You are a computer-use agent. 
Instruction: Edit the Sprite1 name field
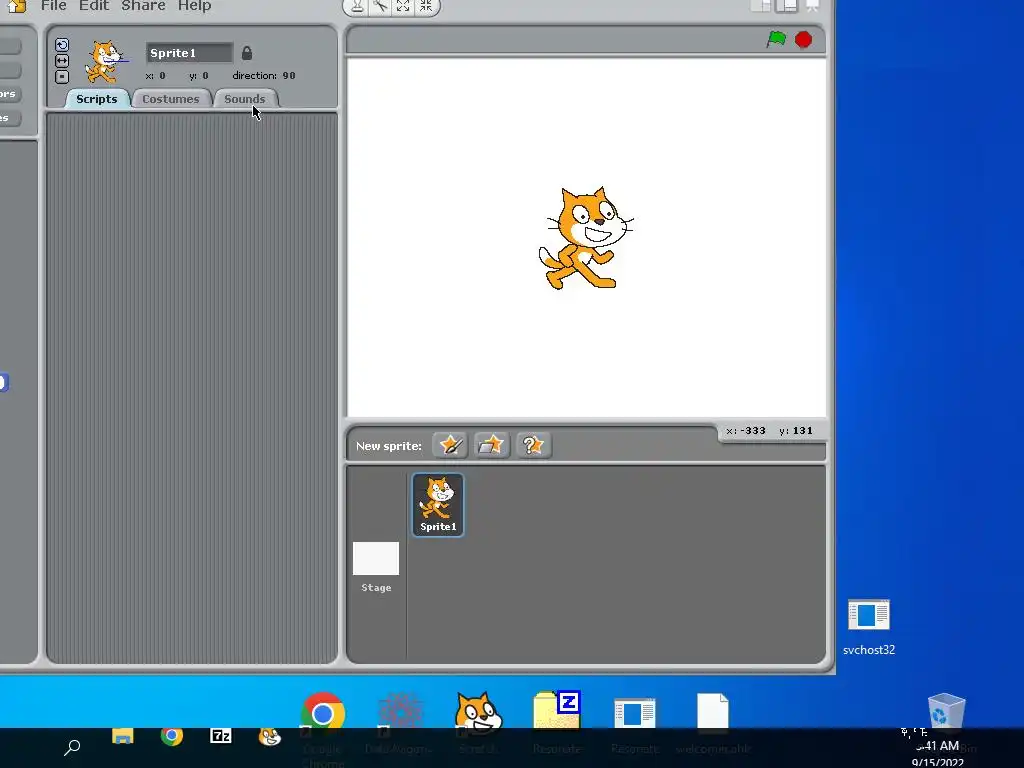(189, 53)
